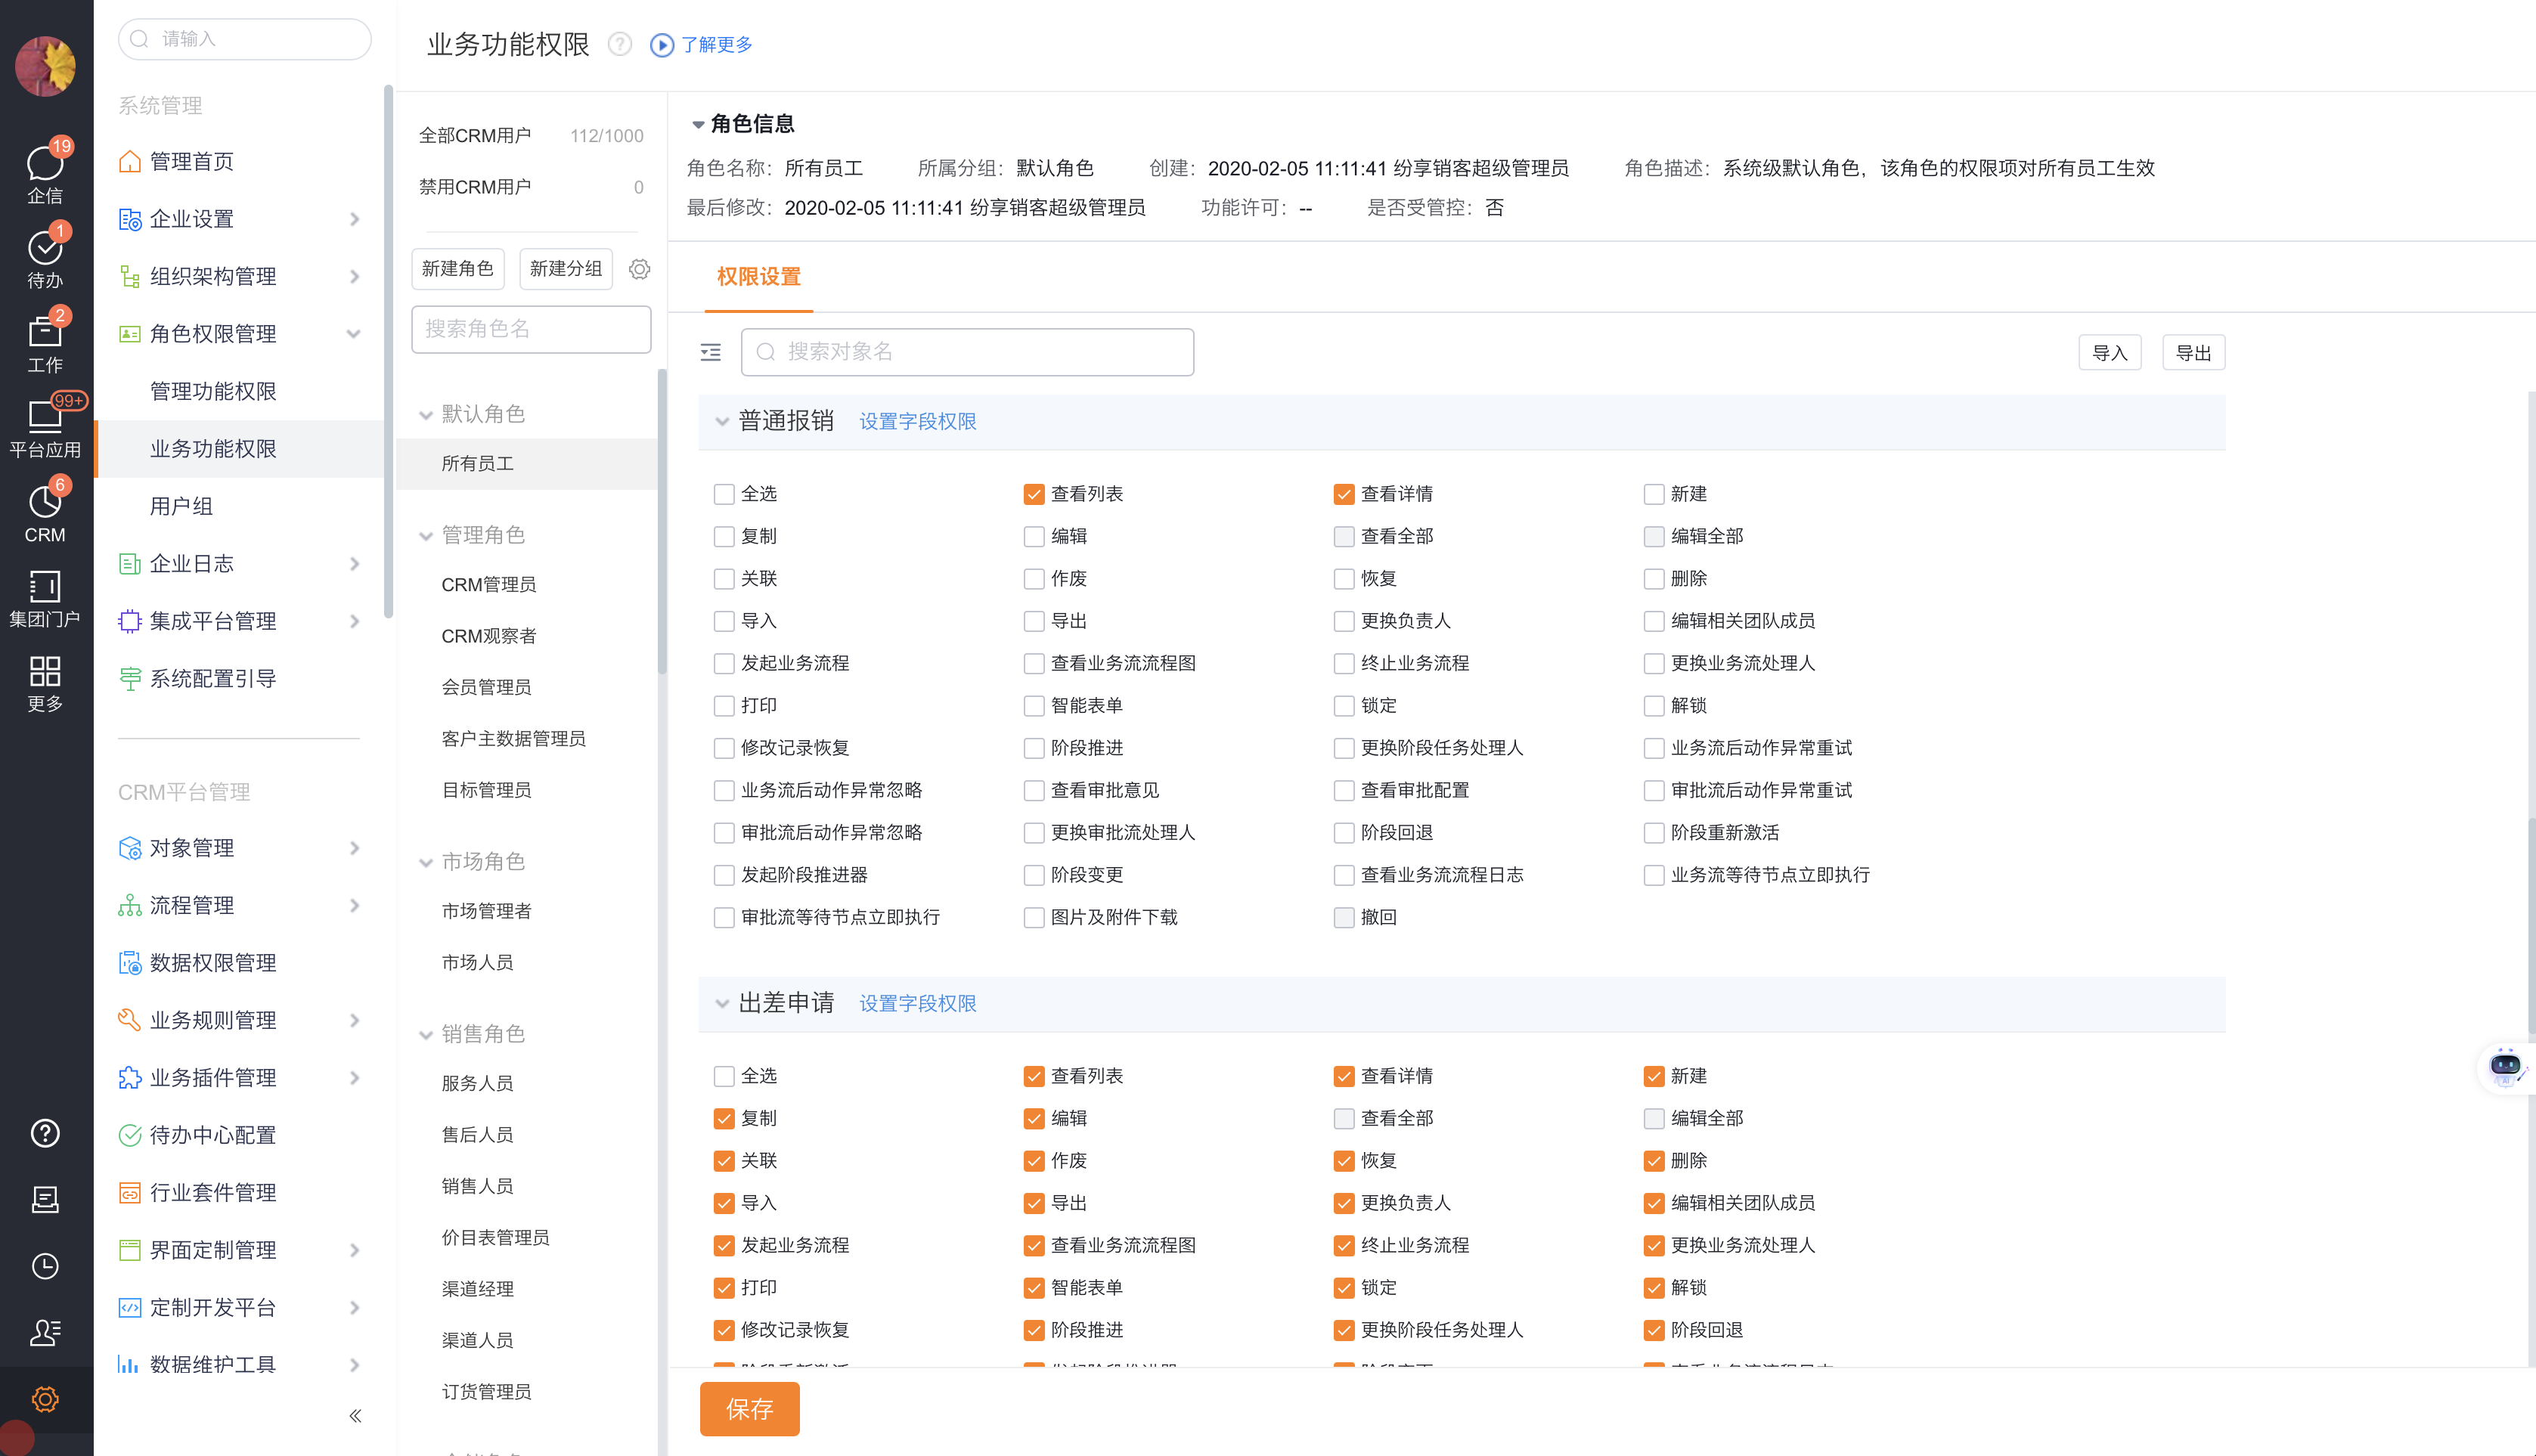Click the gear icon beside 新建分组

point(640,269)
